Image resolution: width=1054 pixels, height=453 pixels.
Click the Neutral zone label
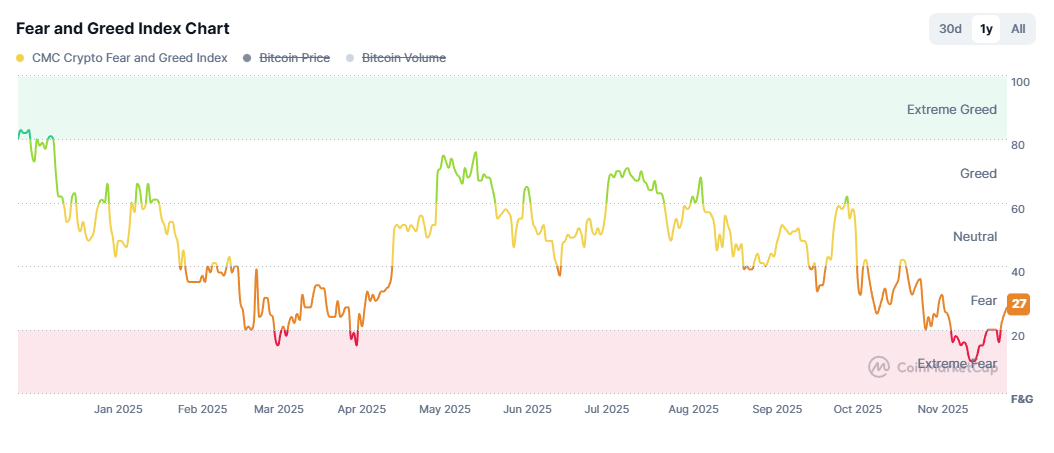tap(975, 237)
